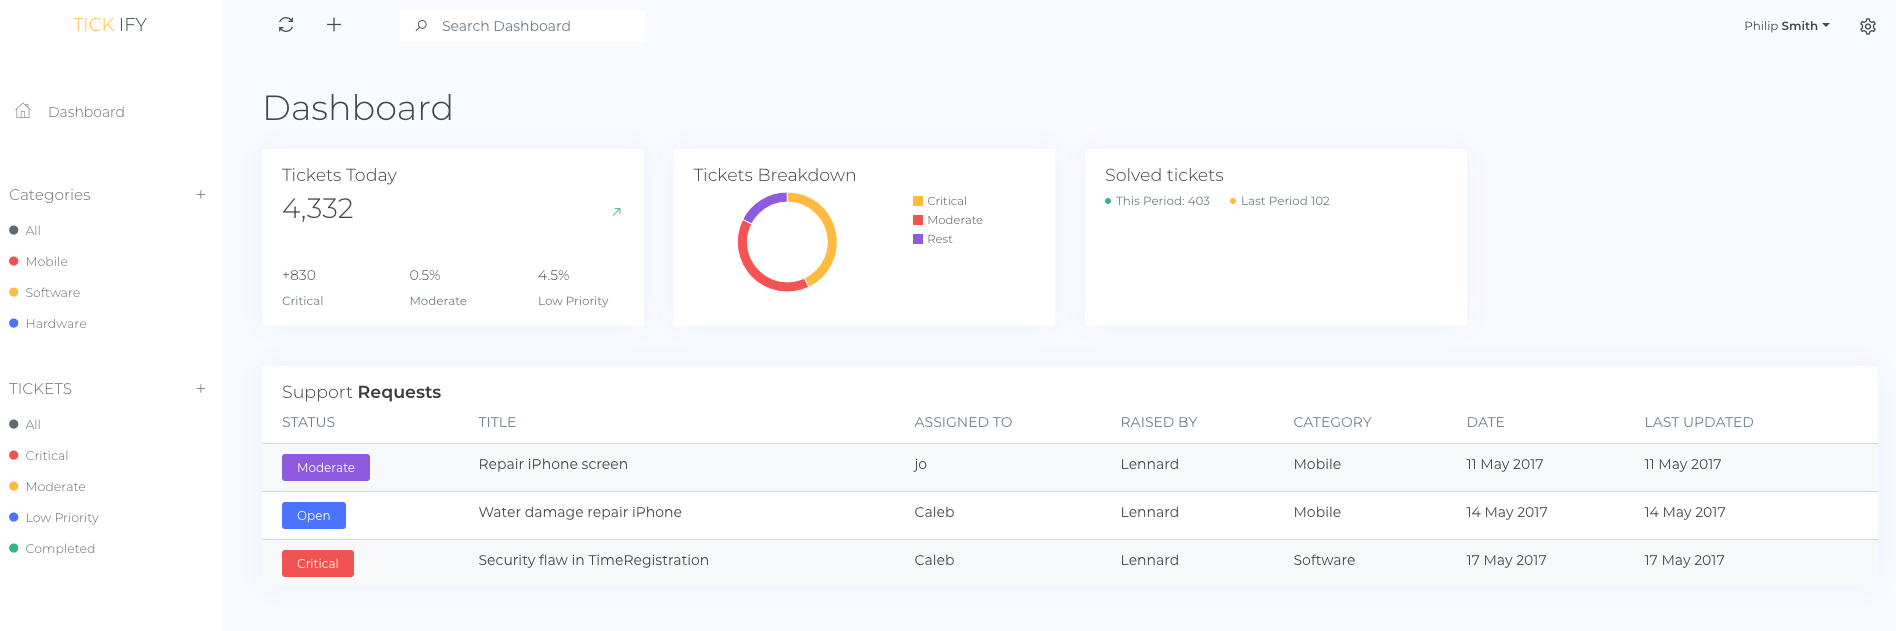Click the Dashboard home icon
Image resolution: width=1896 pixels, height=631 pixels.
click(x=23, y=111)
